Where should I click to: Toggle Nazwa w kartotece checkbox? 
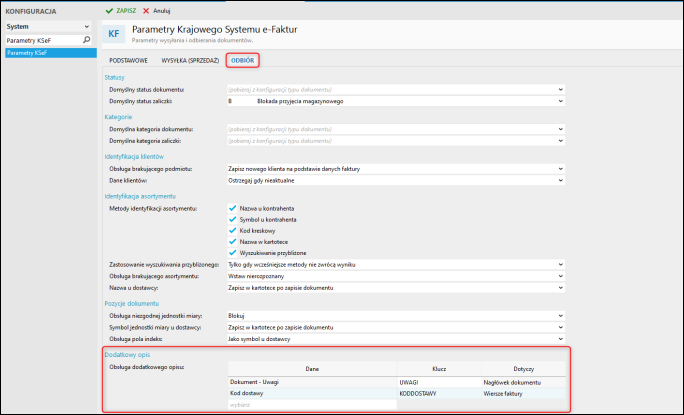pos(231,241)
